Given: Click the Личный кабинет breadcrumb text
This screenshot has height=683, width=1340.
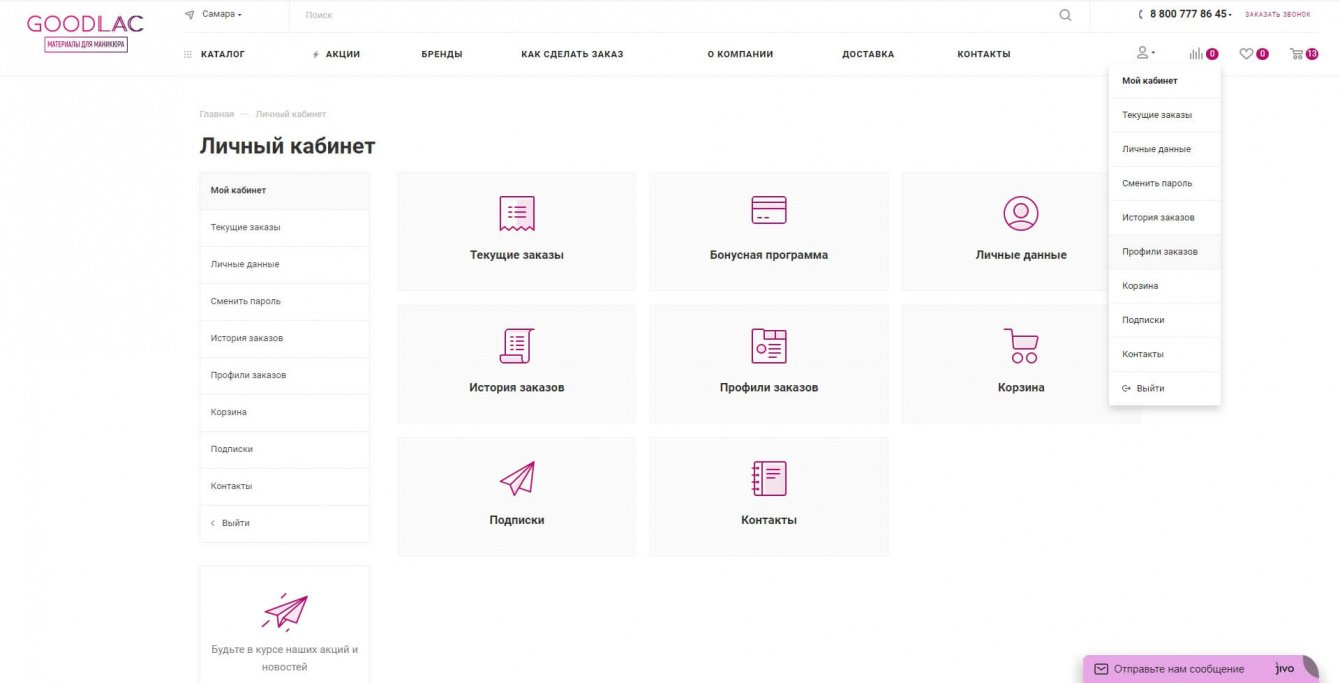Looking at the screenshot, I should pos(291,114).
